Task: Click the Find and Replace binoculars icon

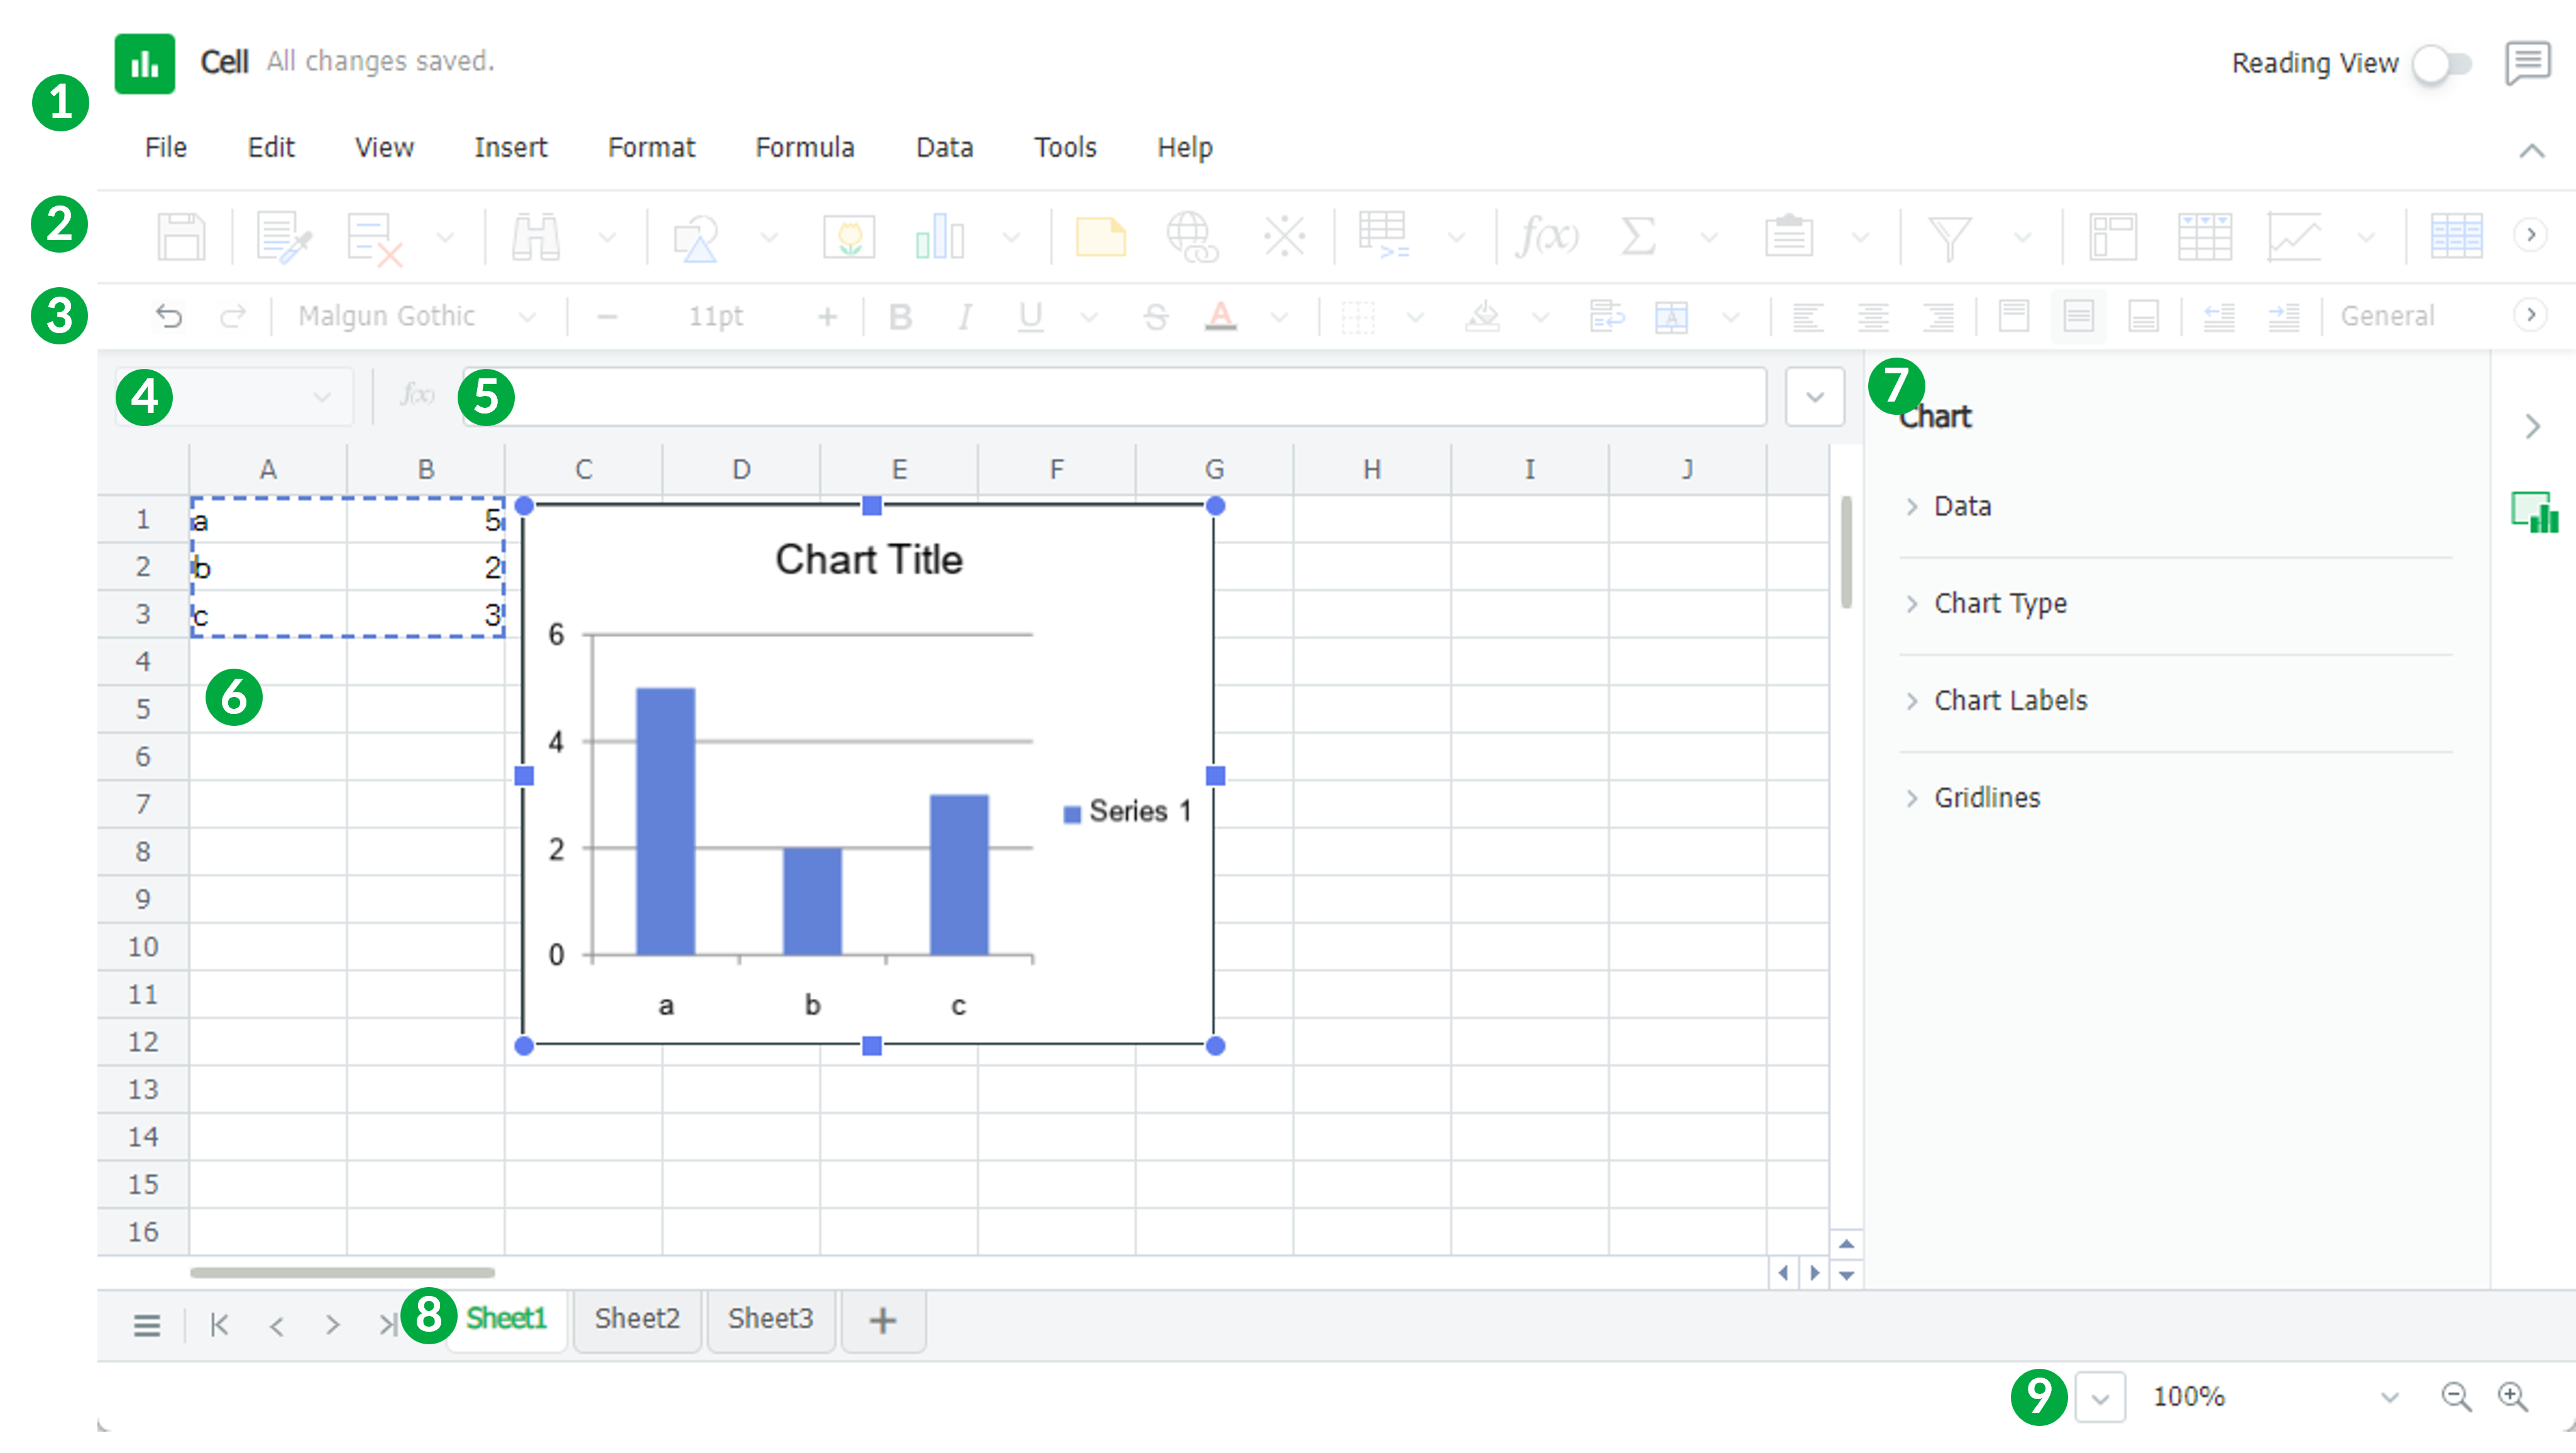Action: (536, 237)
